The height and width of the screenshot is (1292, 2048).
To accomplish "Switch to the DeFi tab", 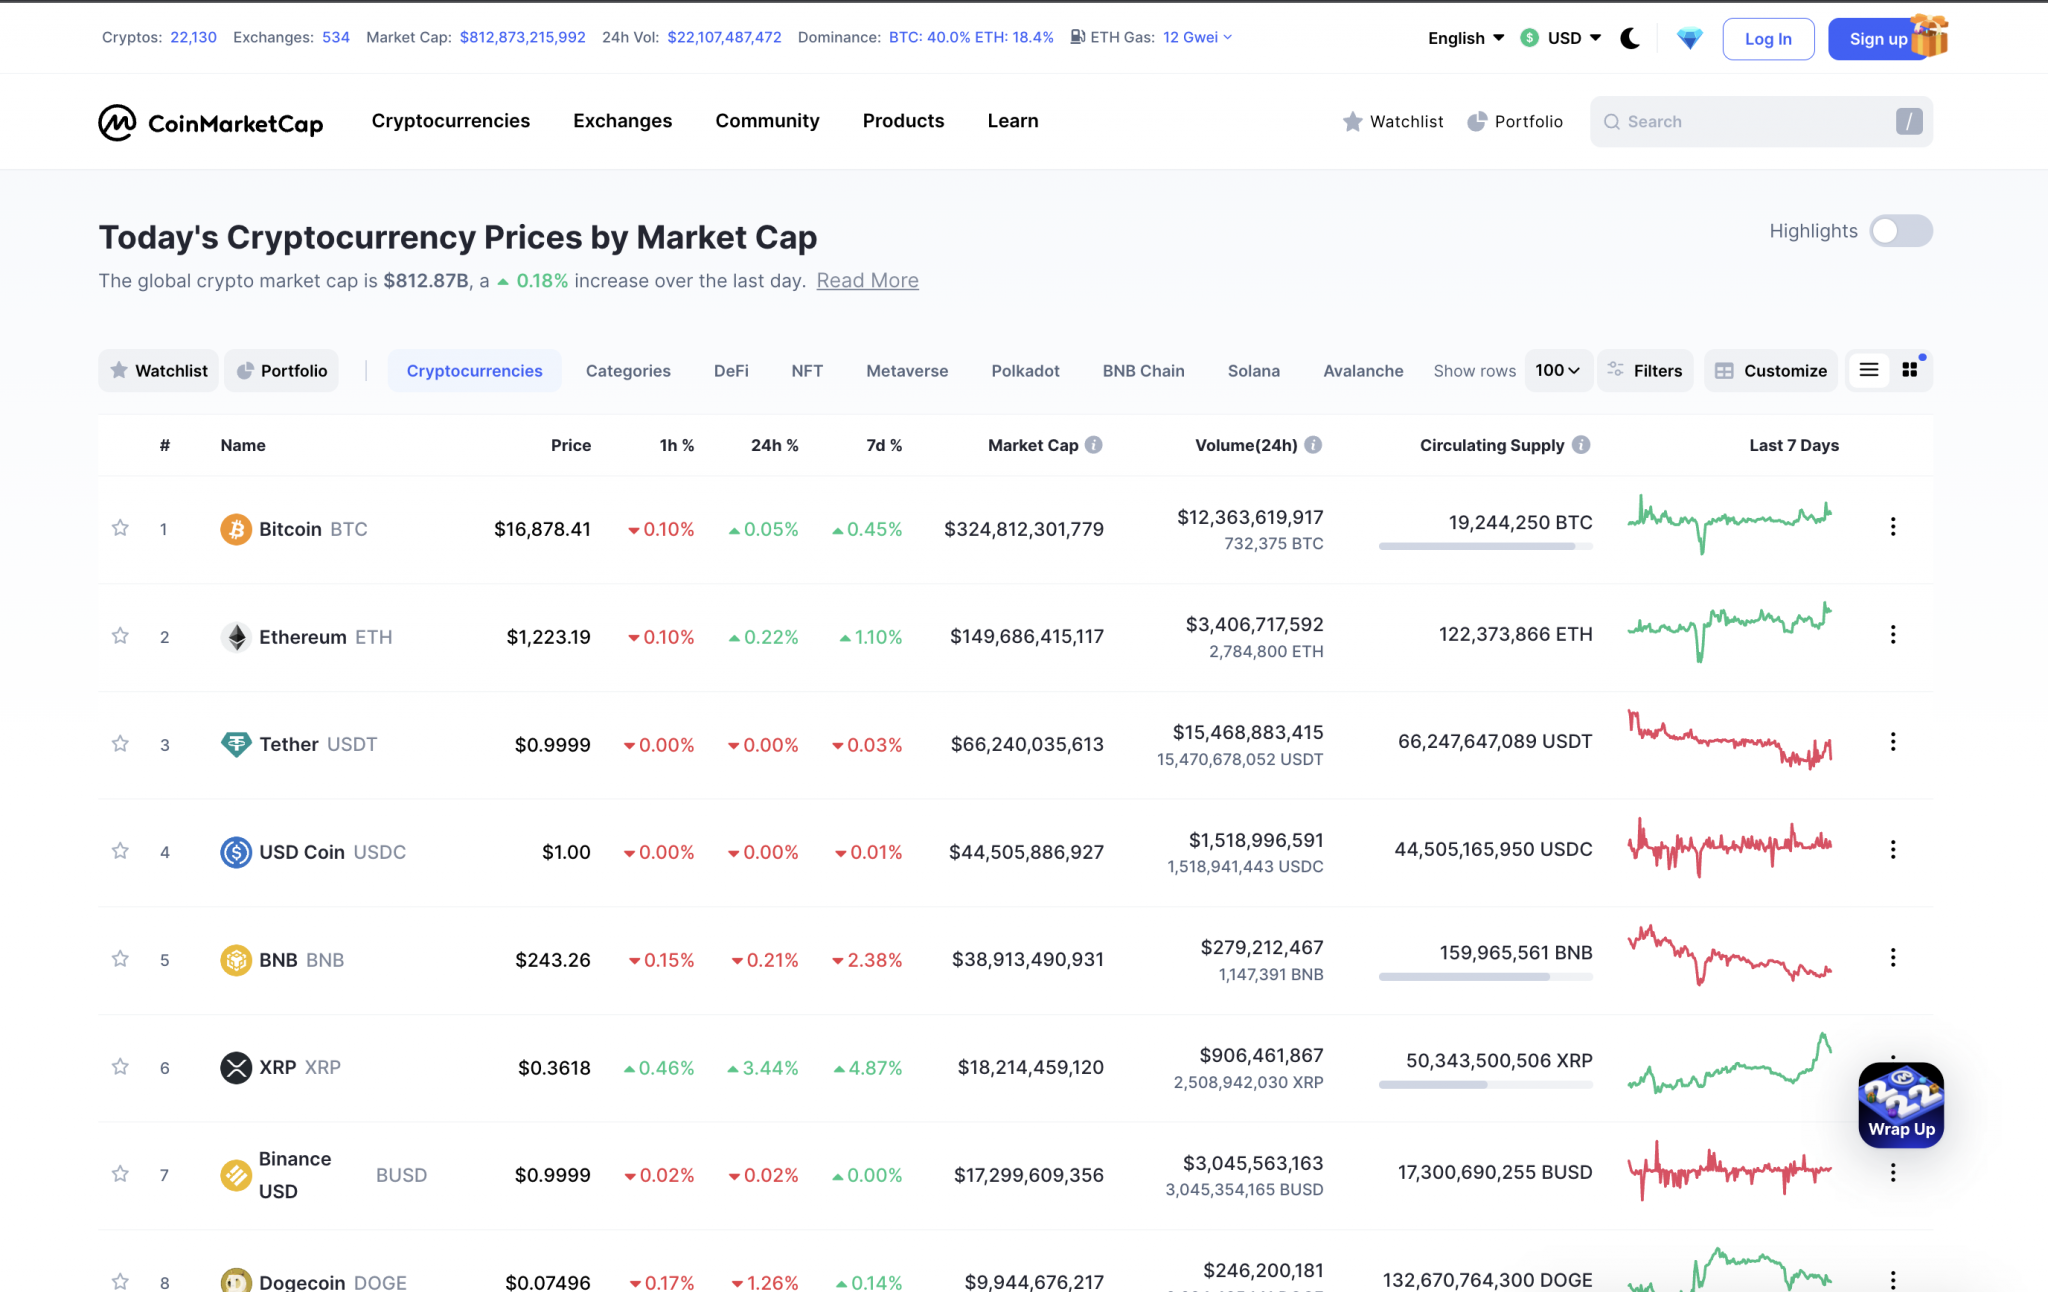I will (x=730, y=370).
